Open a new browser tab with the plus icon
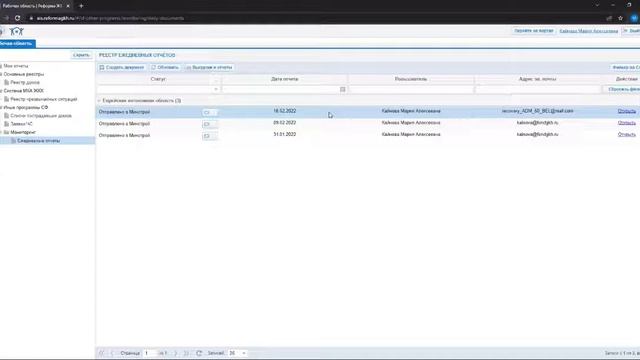The width and height of the screenshot is (640, 360). point(81,6)
